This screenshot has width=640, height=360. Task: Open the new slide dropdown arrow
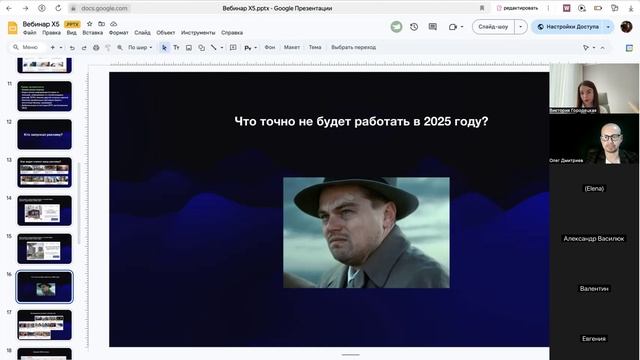61,48
